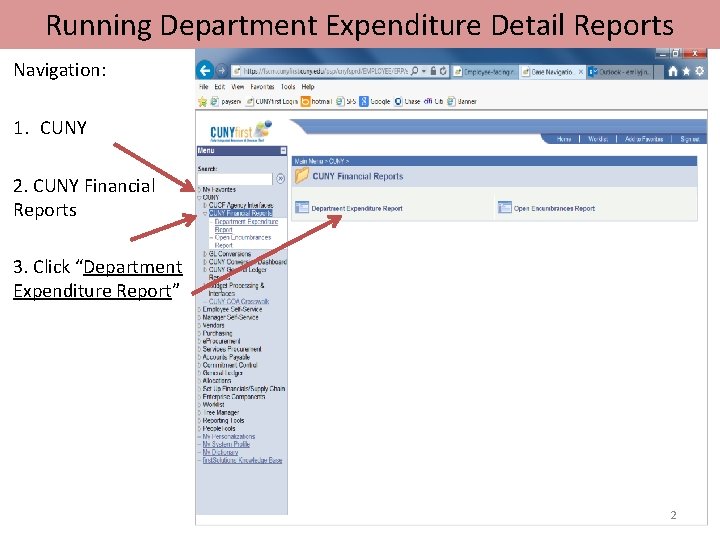Select Commitment Control in the menu tree

pos(230,365)
